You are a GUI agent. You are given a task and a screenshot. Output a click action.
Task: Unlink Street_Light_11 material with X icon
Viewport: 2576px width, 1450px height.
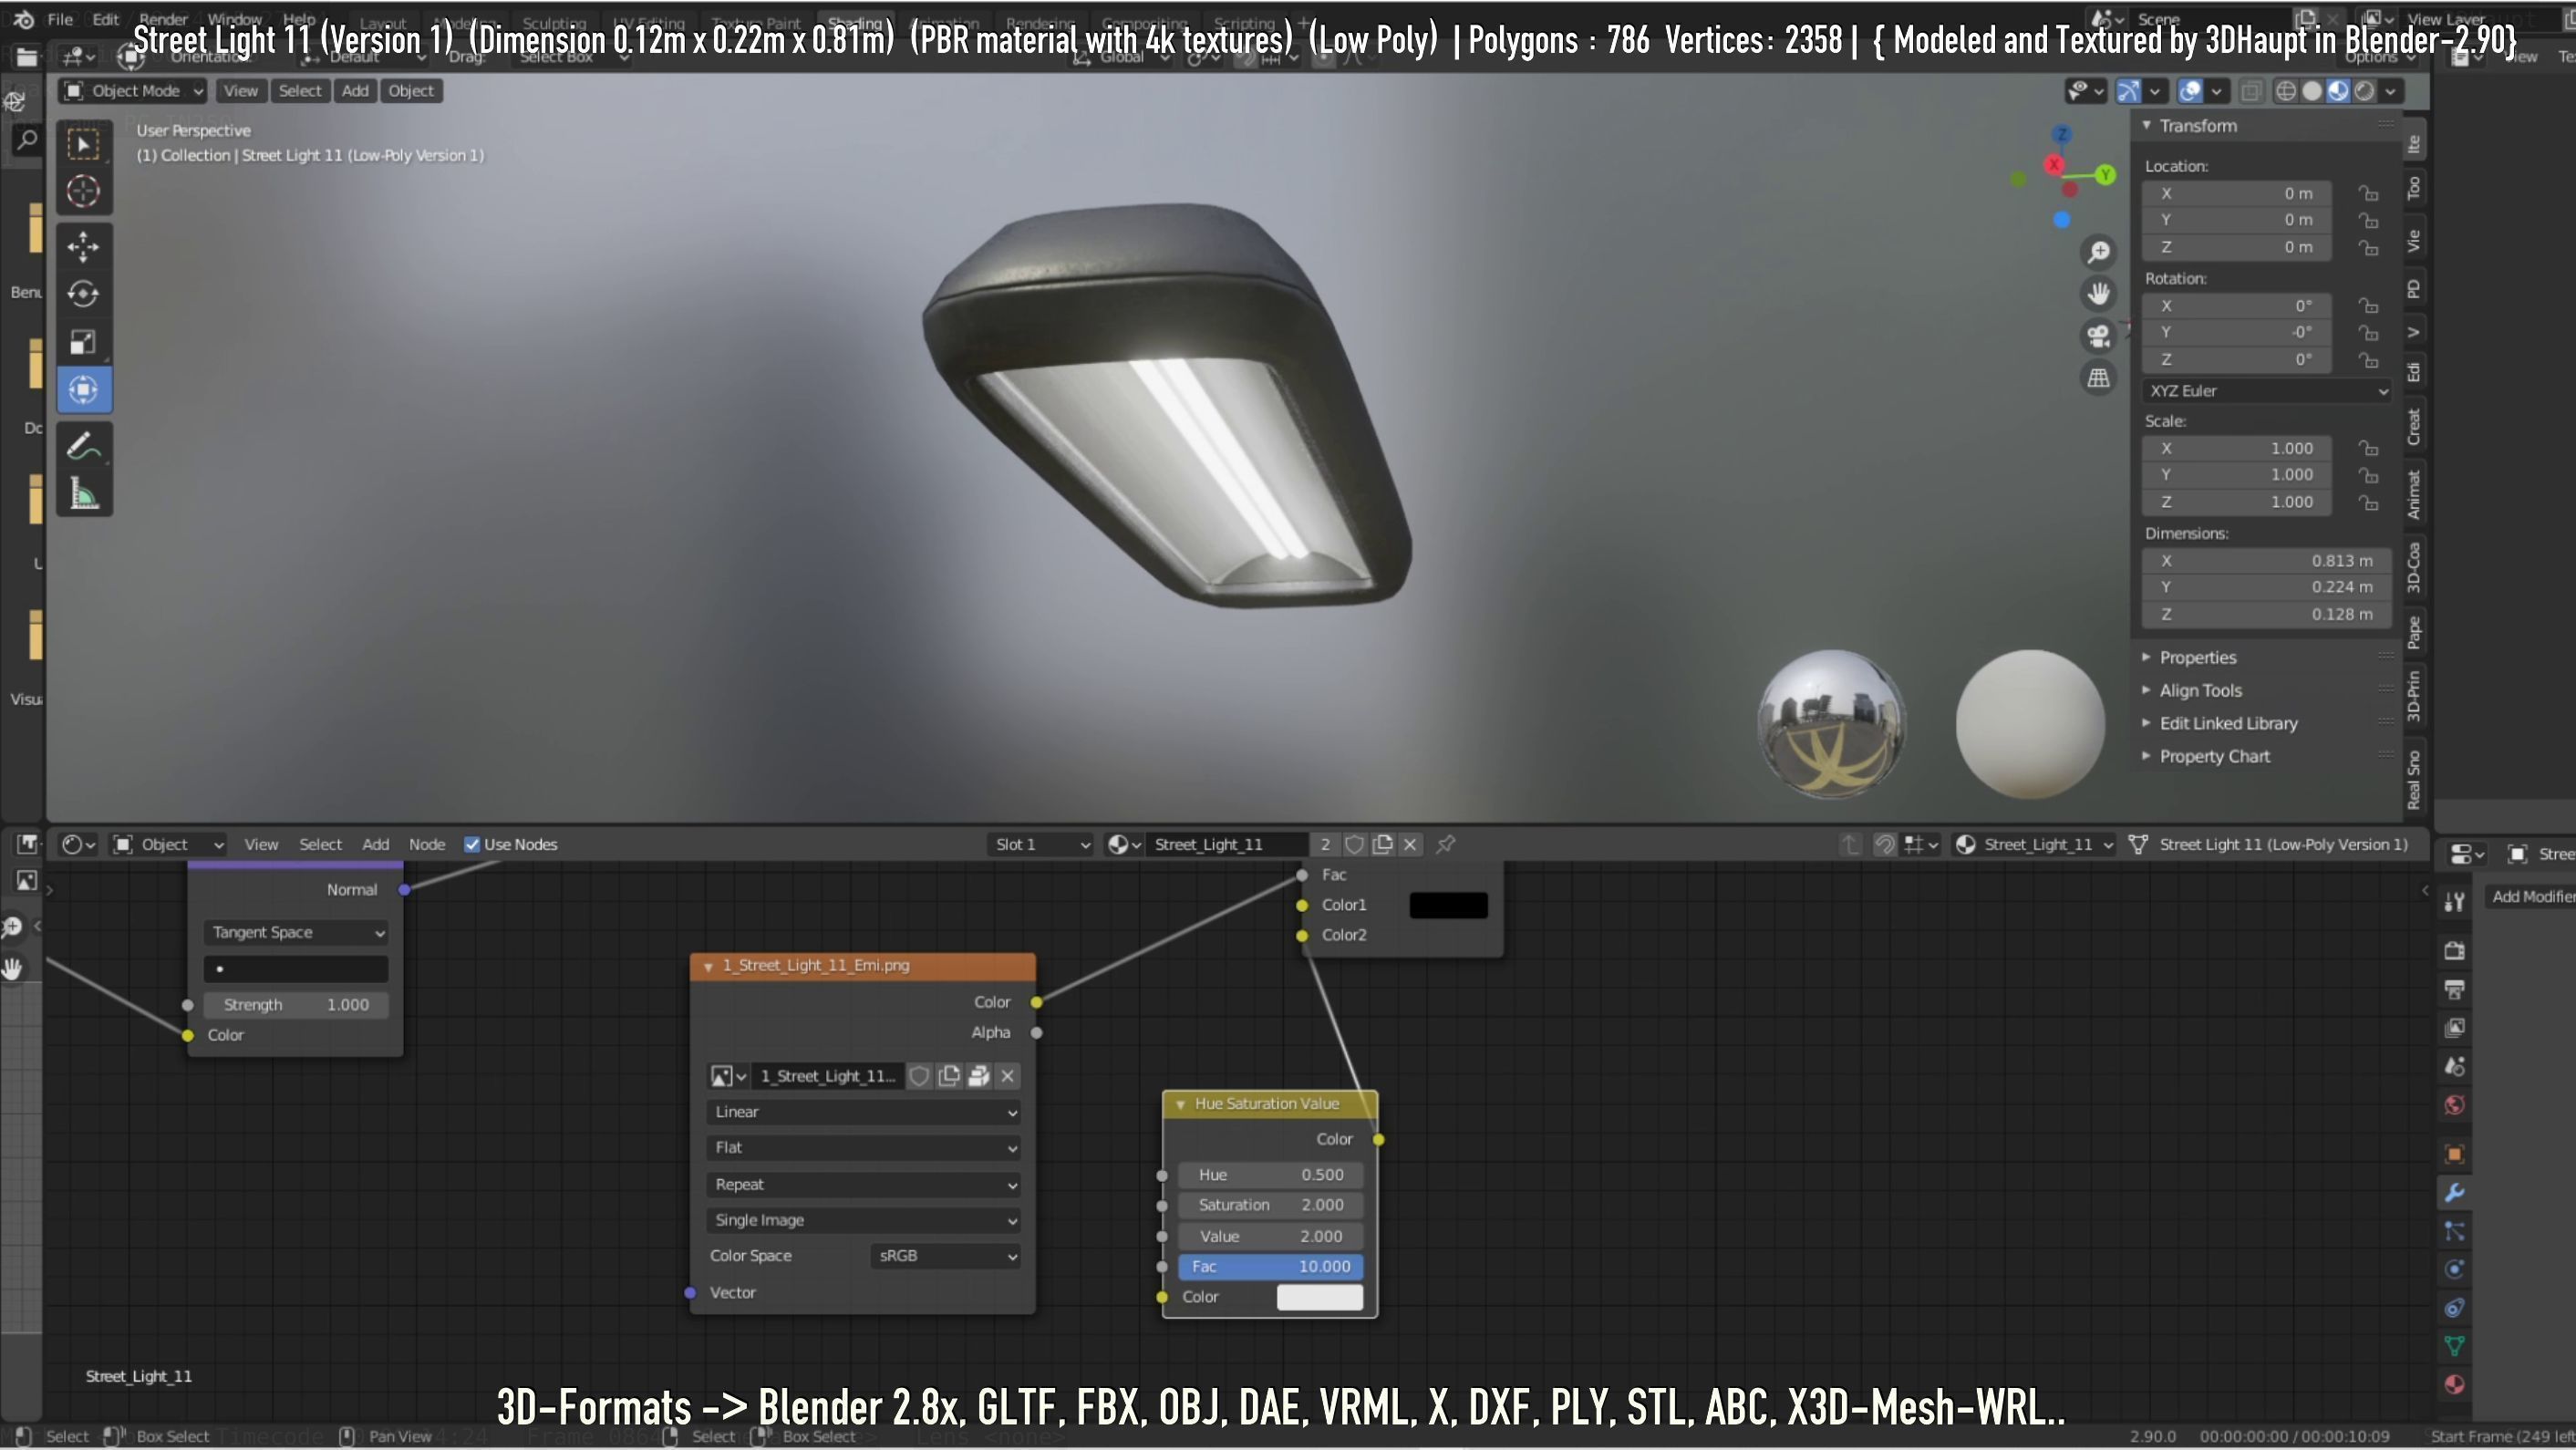(1410, 844)
